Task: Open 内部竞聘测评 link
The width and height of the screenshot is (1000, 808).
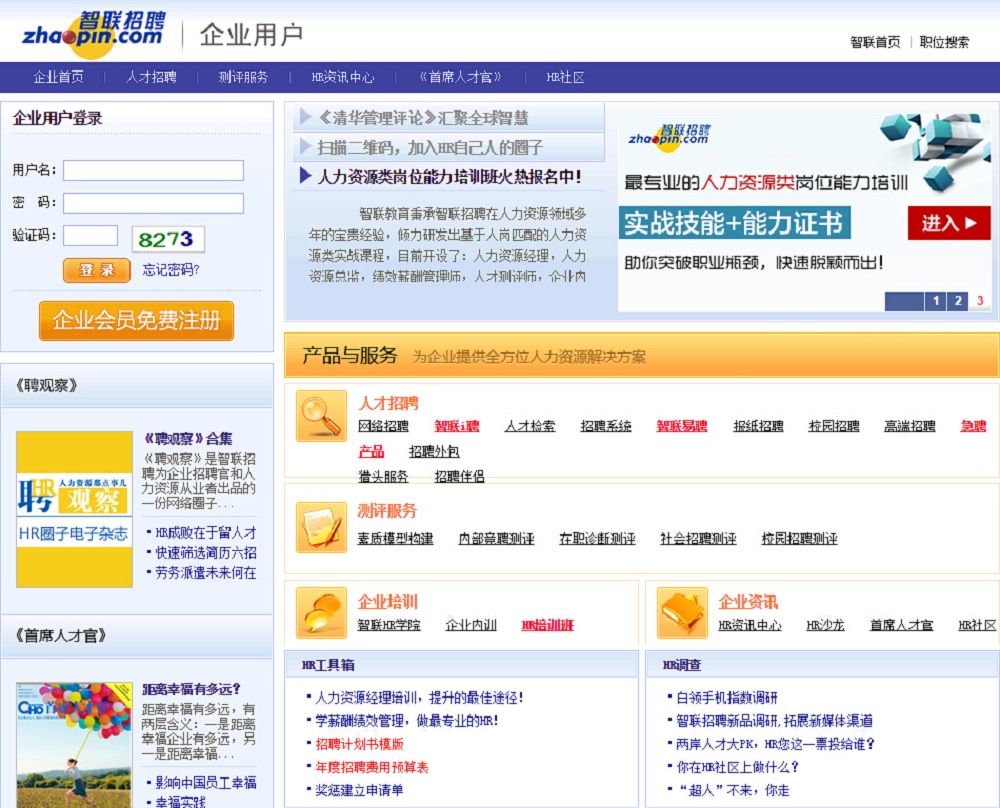Action: (x=496, y=538)
